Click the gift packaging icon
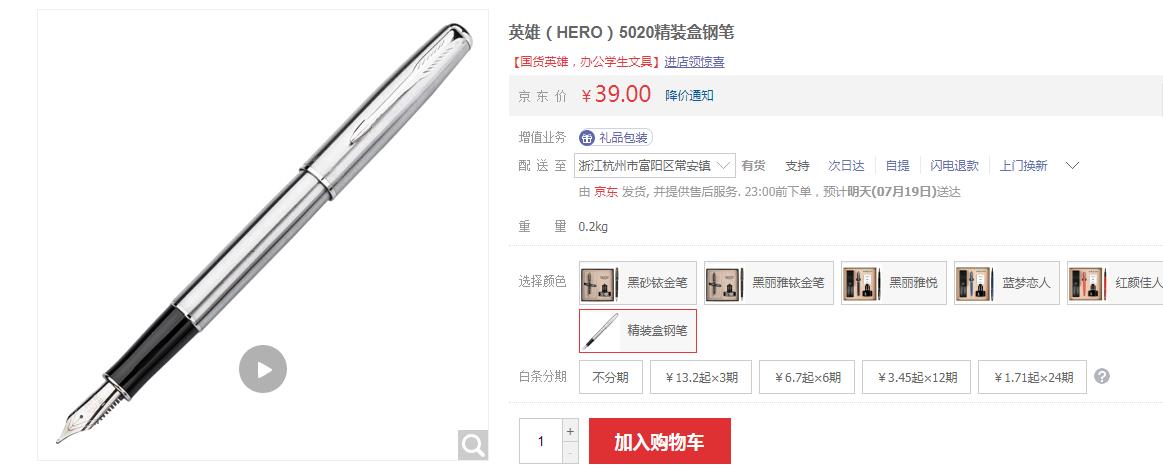 (587, 138)
